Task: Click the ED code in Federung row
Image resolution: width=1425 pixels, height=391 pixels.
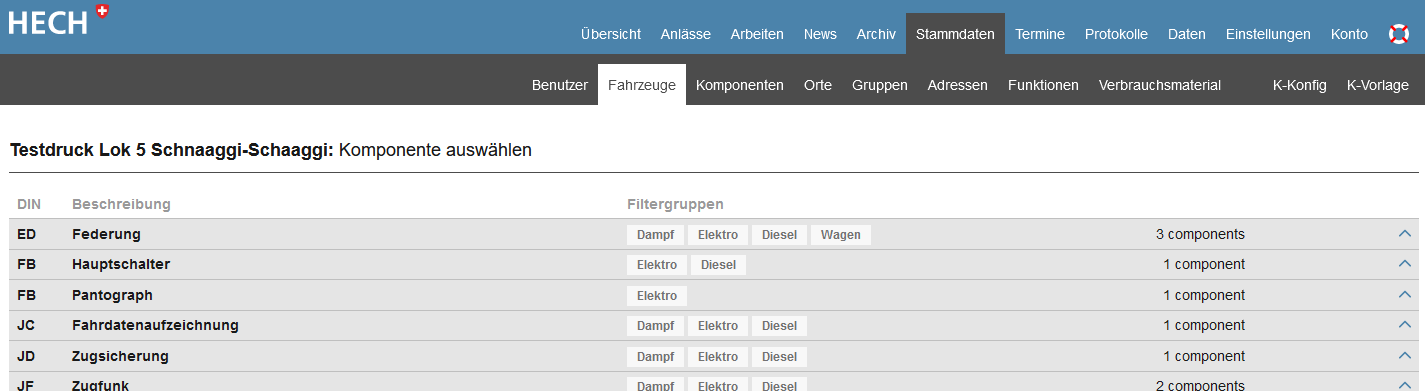Action: [x=27, y=234]
